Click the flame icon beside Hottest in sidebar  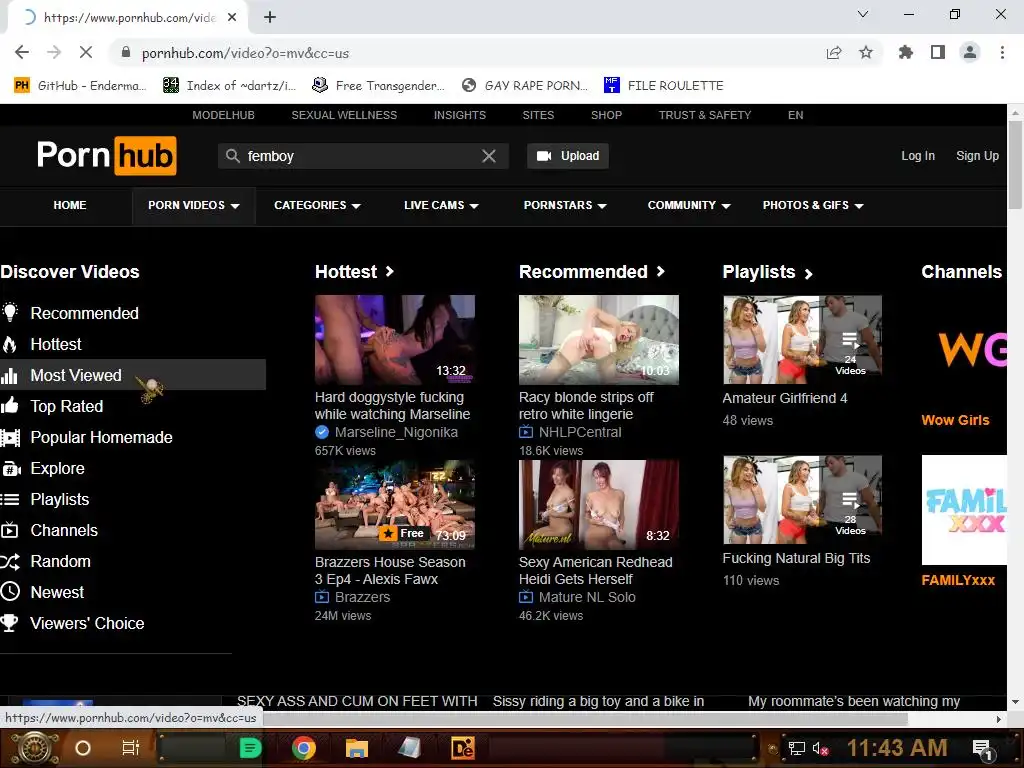coord(10,344)
